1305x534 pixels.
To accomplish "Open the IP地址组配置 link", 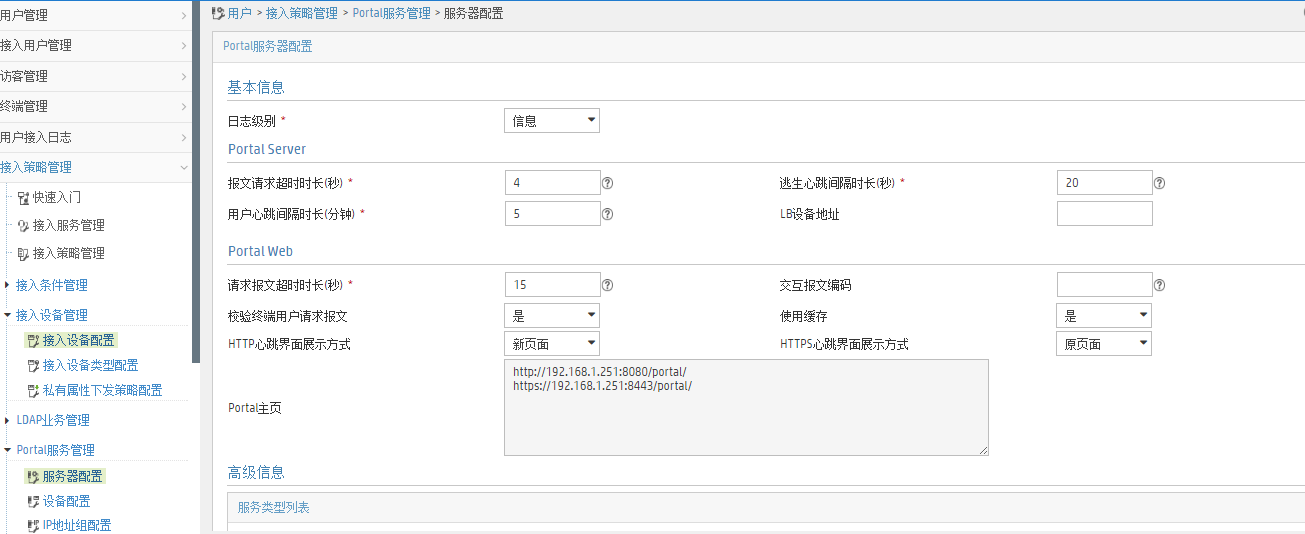I will tap(77, 526).
